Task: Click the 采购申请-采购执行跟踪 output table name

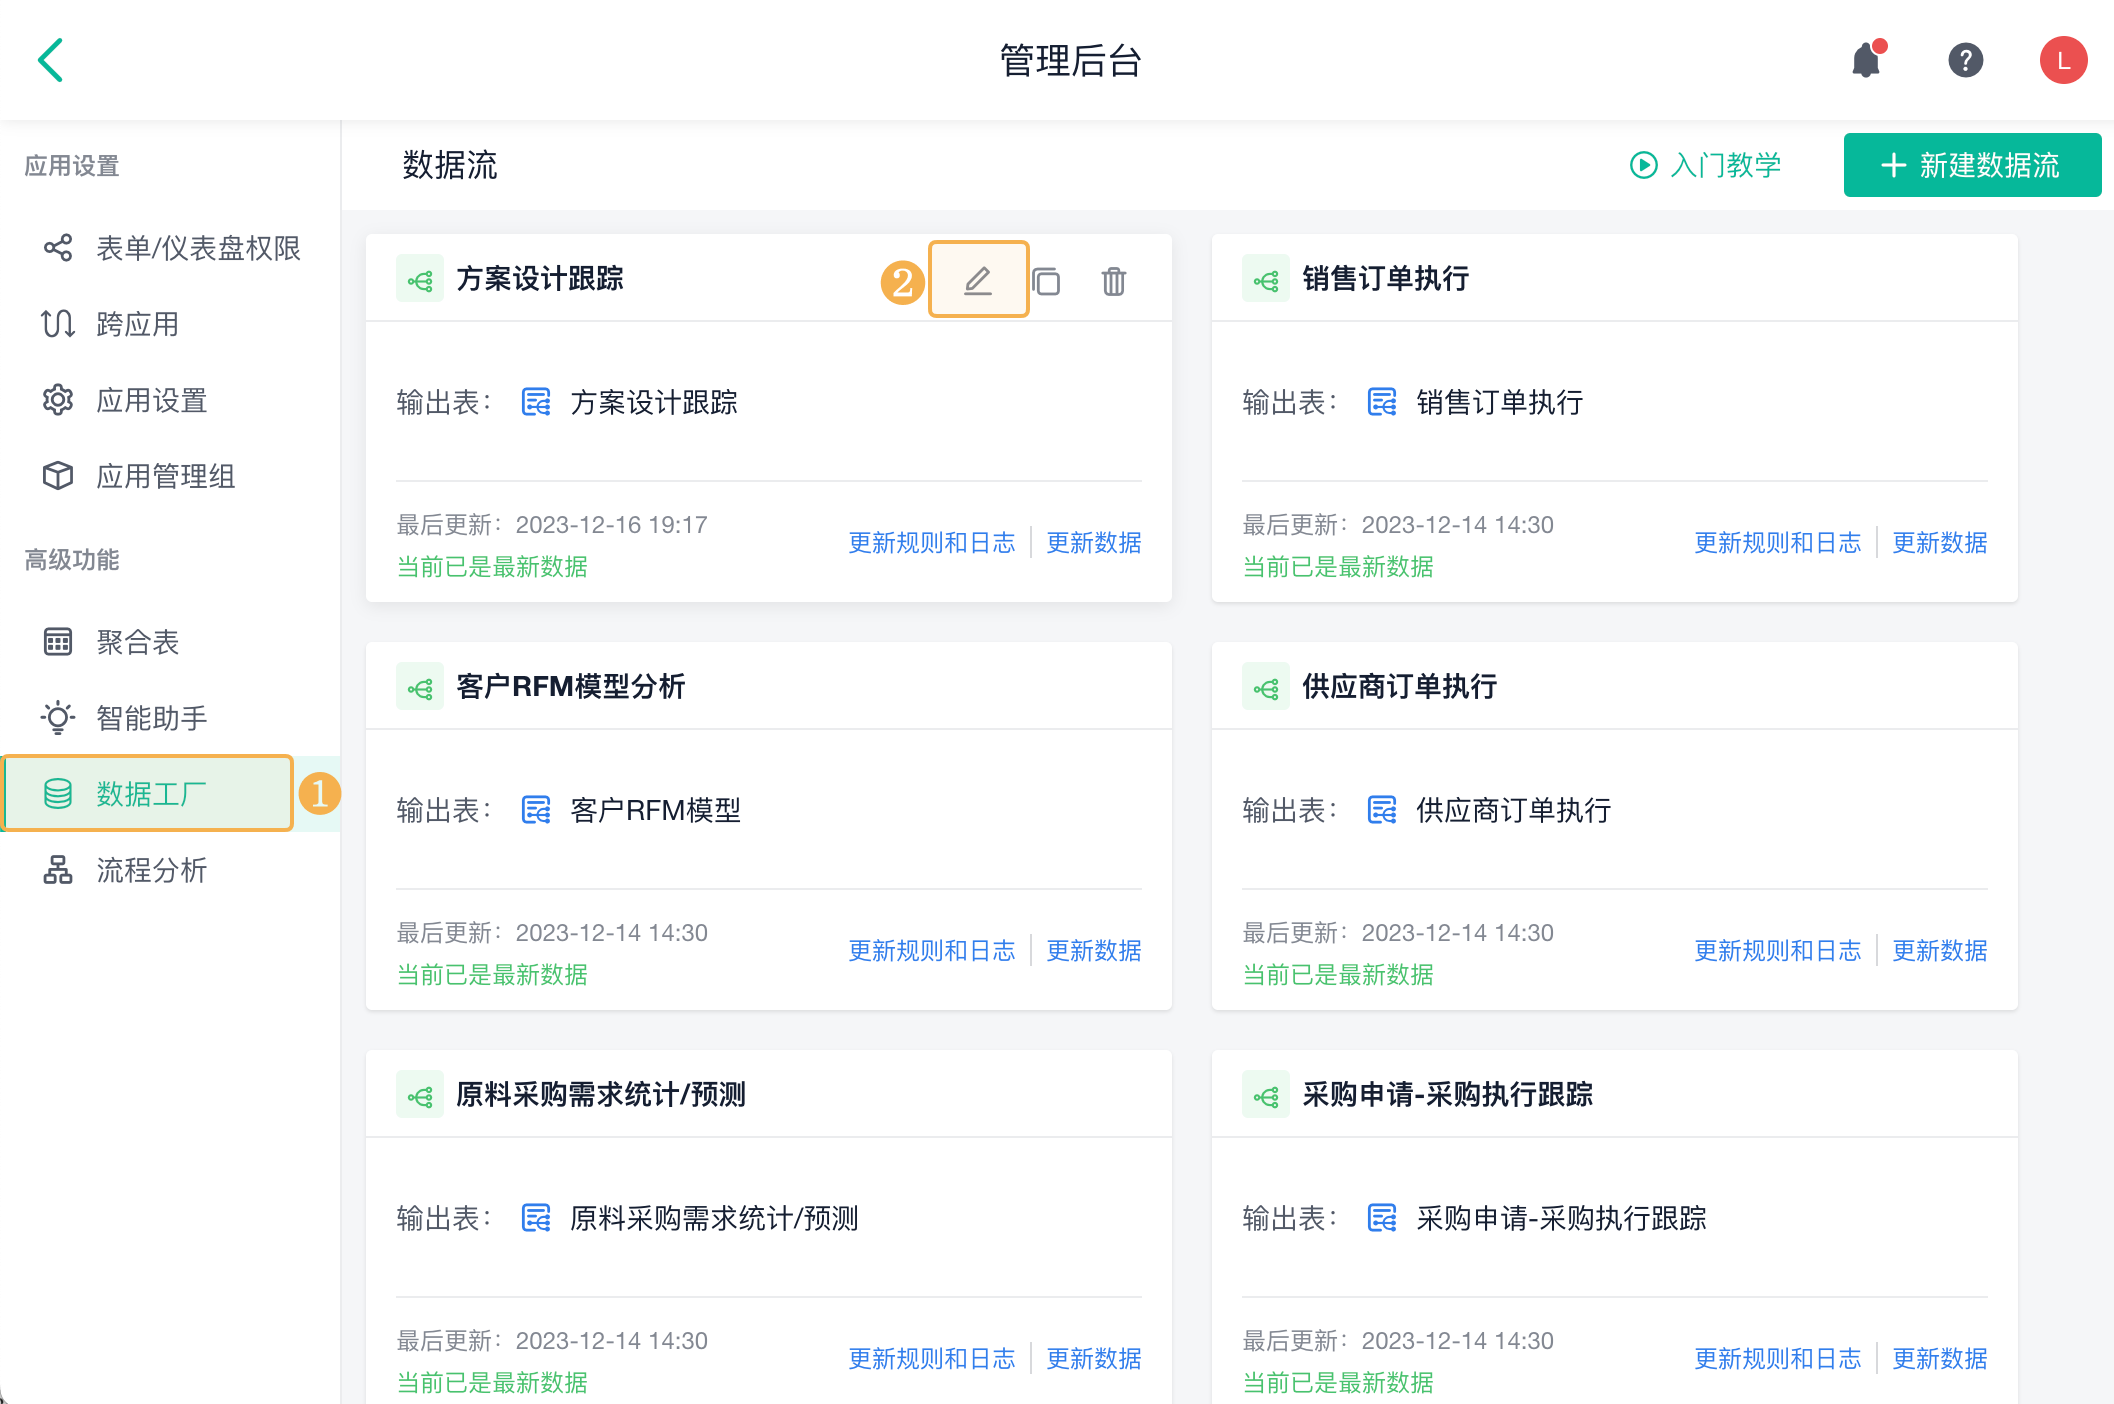Action: (x=1561, y=1218)
